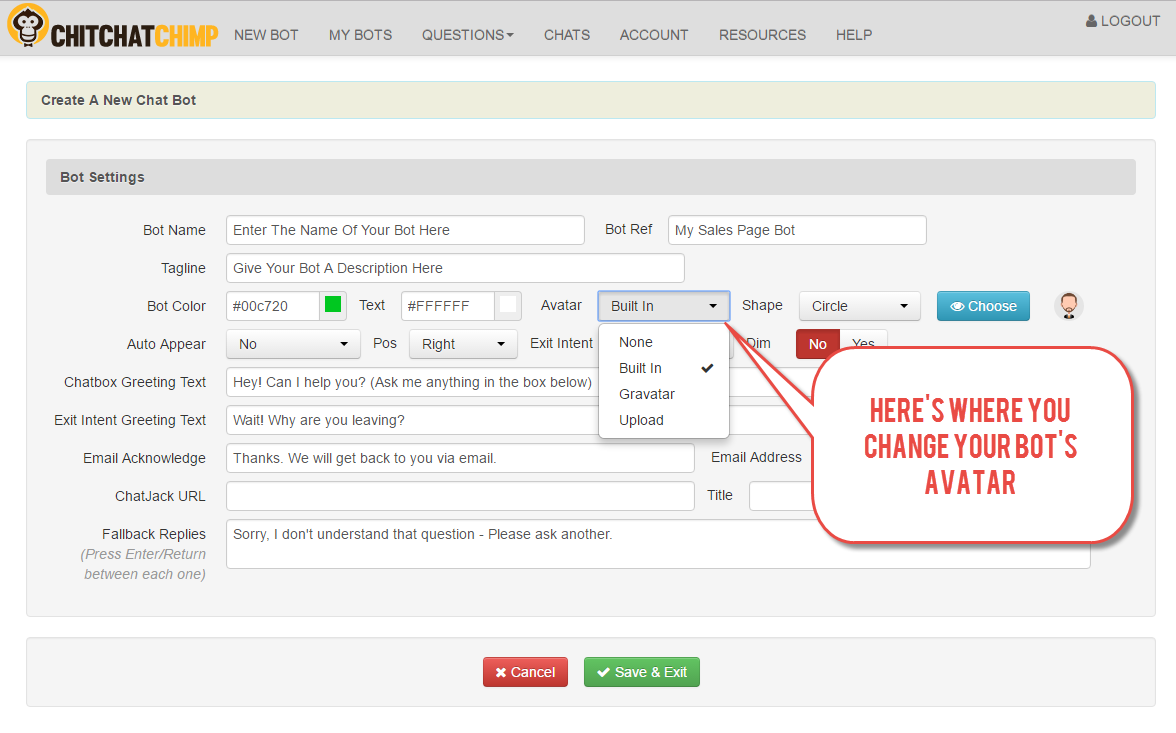Screen dimensions: 1176x733
Task: Expand the Pos dropdown set to Right
Action: click(463, 344)
